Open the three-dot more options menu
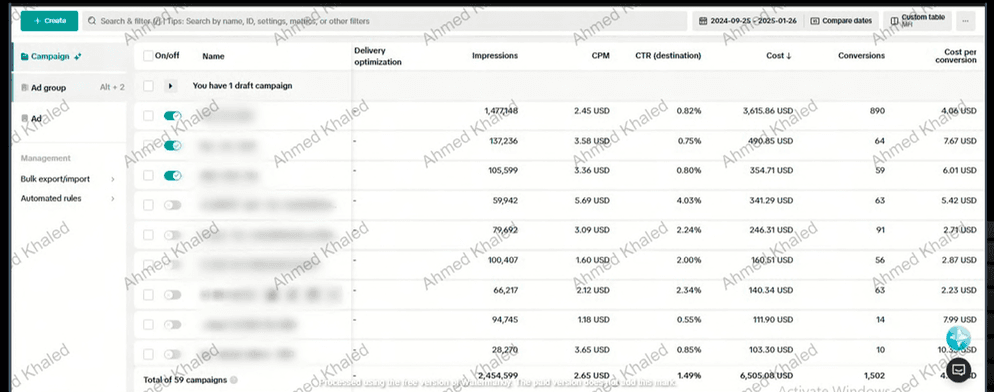The height and width of the screenshot is (392, 994). (x=965, y=21)
